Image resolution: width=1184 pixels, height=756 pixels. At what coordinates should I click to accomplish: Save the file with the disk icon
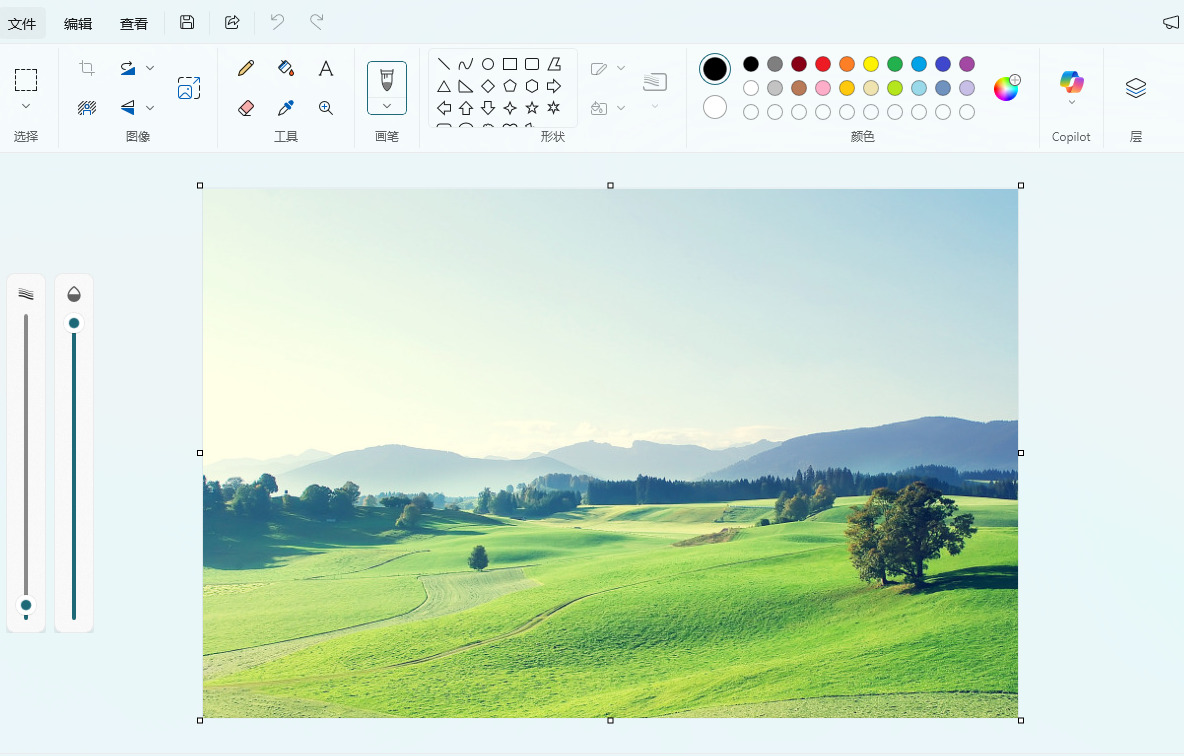(x=187, y=23)
